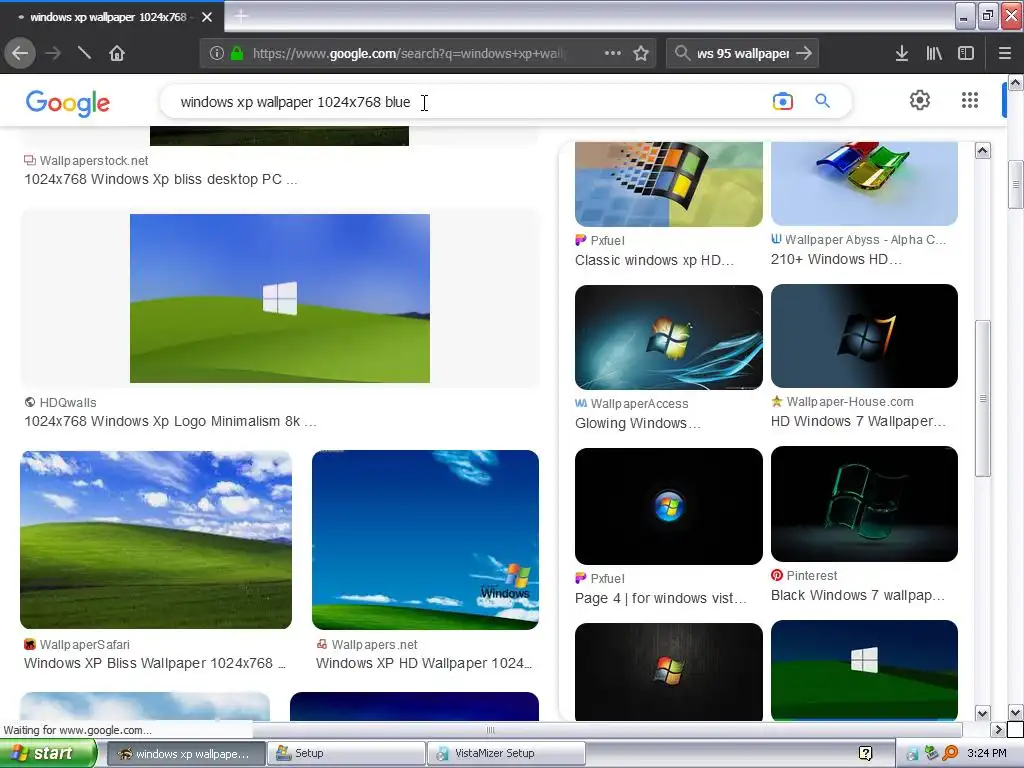Submit the browser search bar arrow
1024x768 pixels.
click(x=805, y=53)
